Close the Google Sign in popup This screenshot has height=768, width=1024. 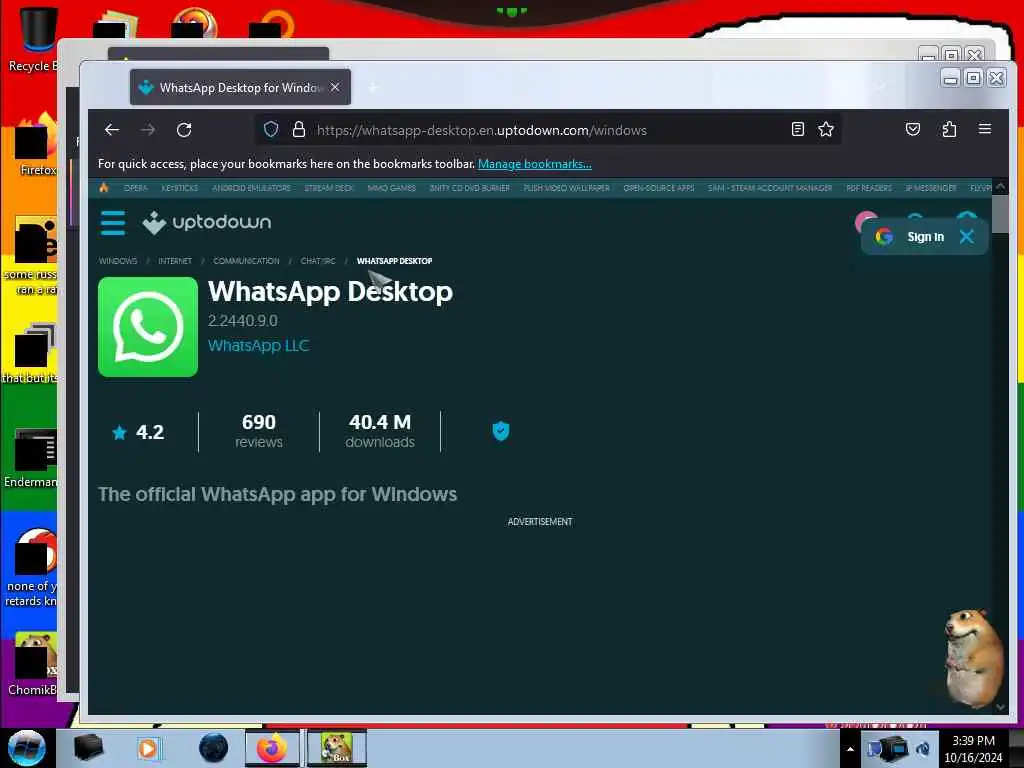tap(967, 236)
